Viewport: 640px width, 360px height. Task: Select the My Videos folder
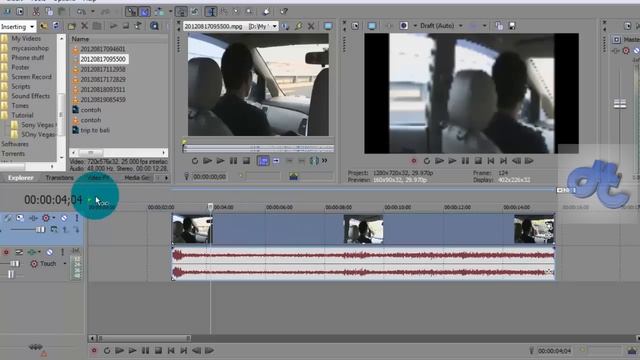point(26,38)
